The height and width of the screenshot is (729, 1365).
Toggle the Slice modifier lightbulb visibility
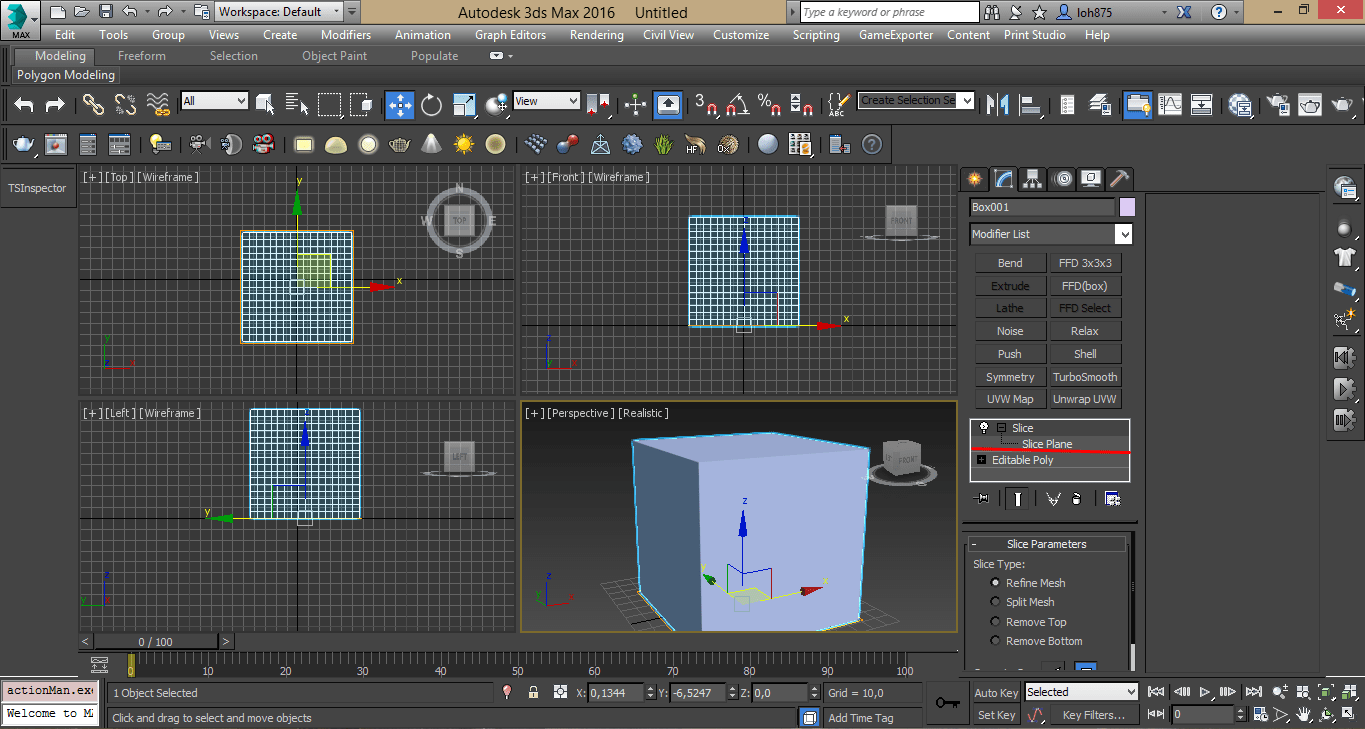(983, 428)
